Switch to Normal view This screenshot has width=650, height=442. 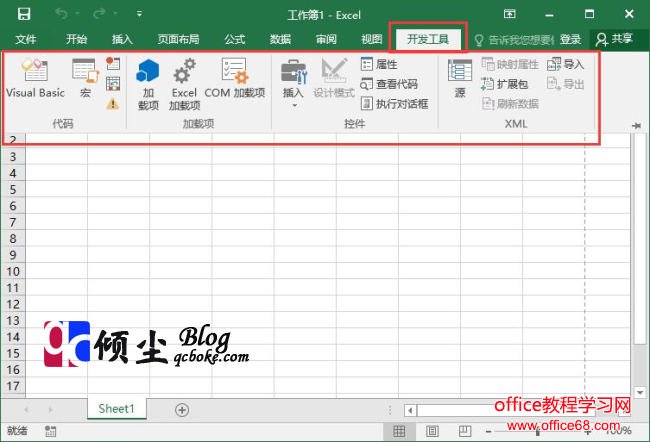(399, 432)
